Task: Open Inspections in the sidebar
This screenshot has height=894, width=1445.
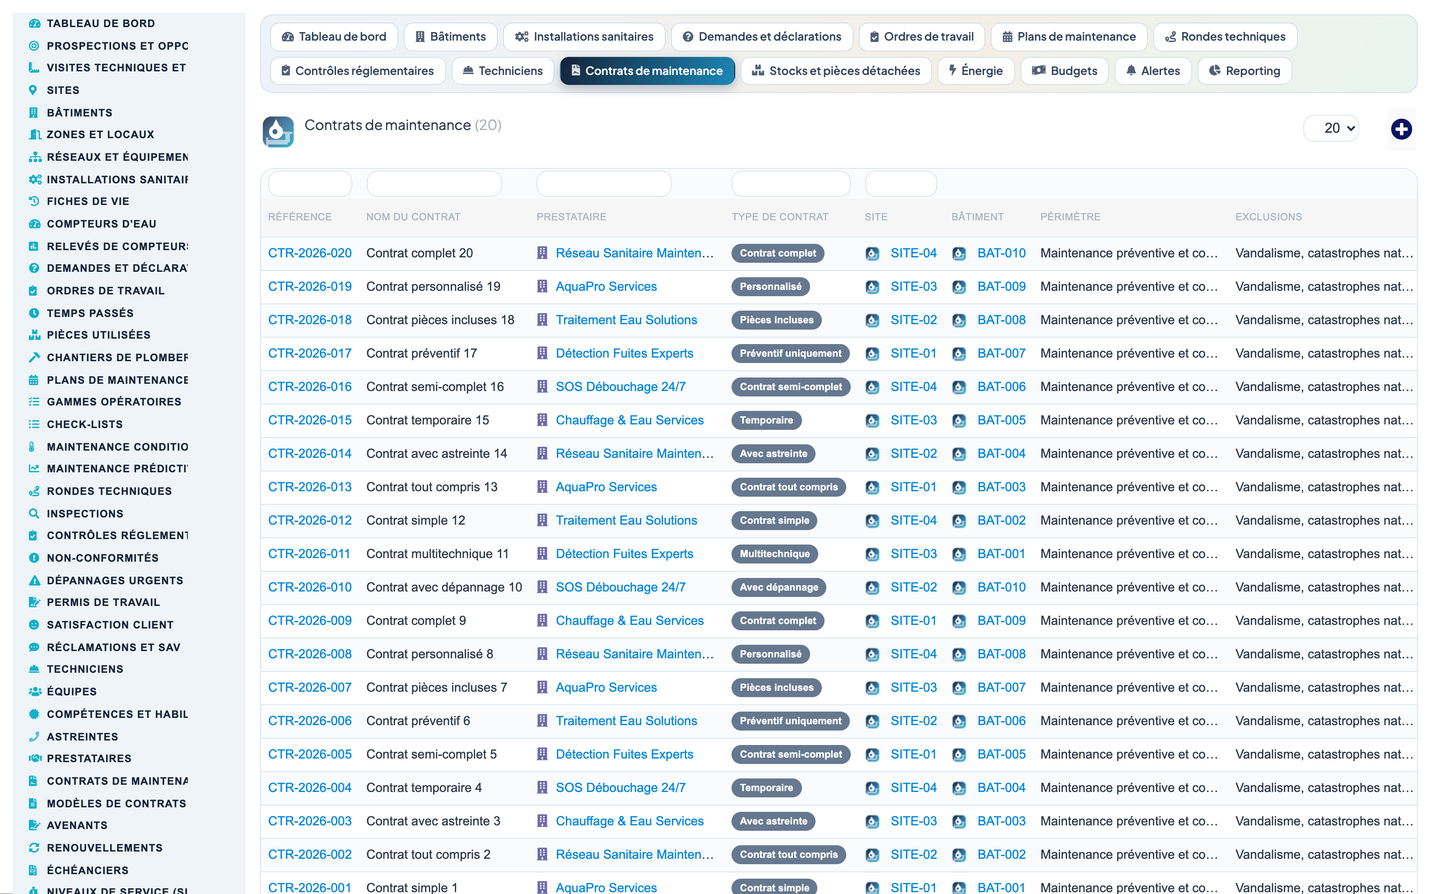Action: tap(85, 514)
